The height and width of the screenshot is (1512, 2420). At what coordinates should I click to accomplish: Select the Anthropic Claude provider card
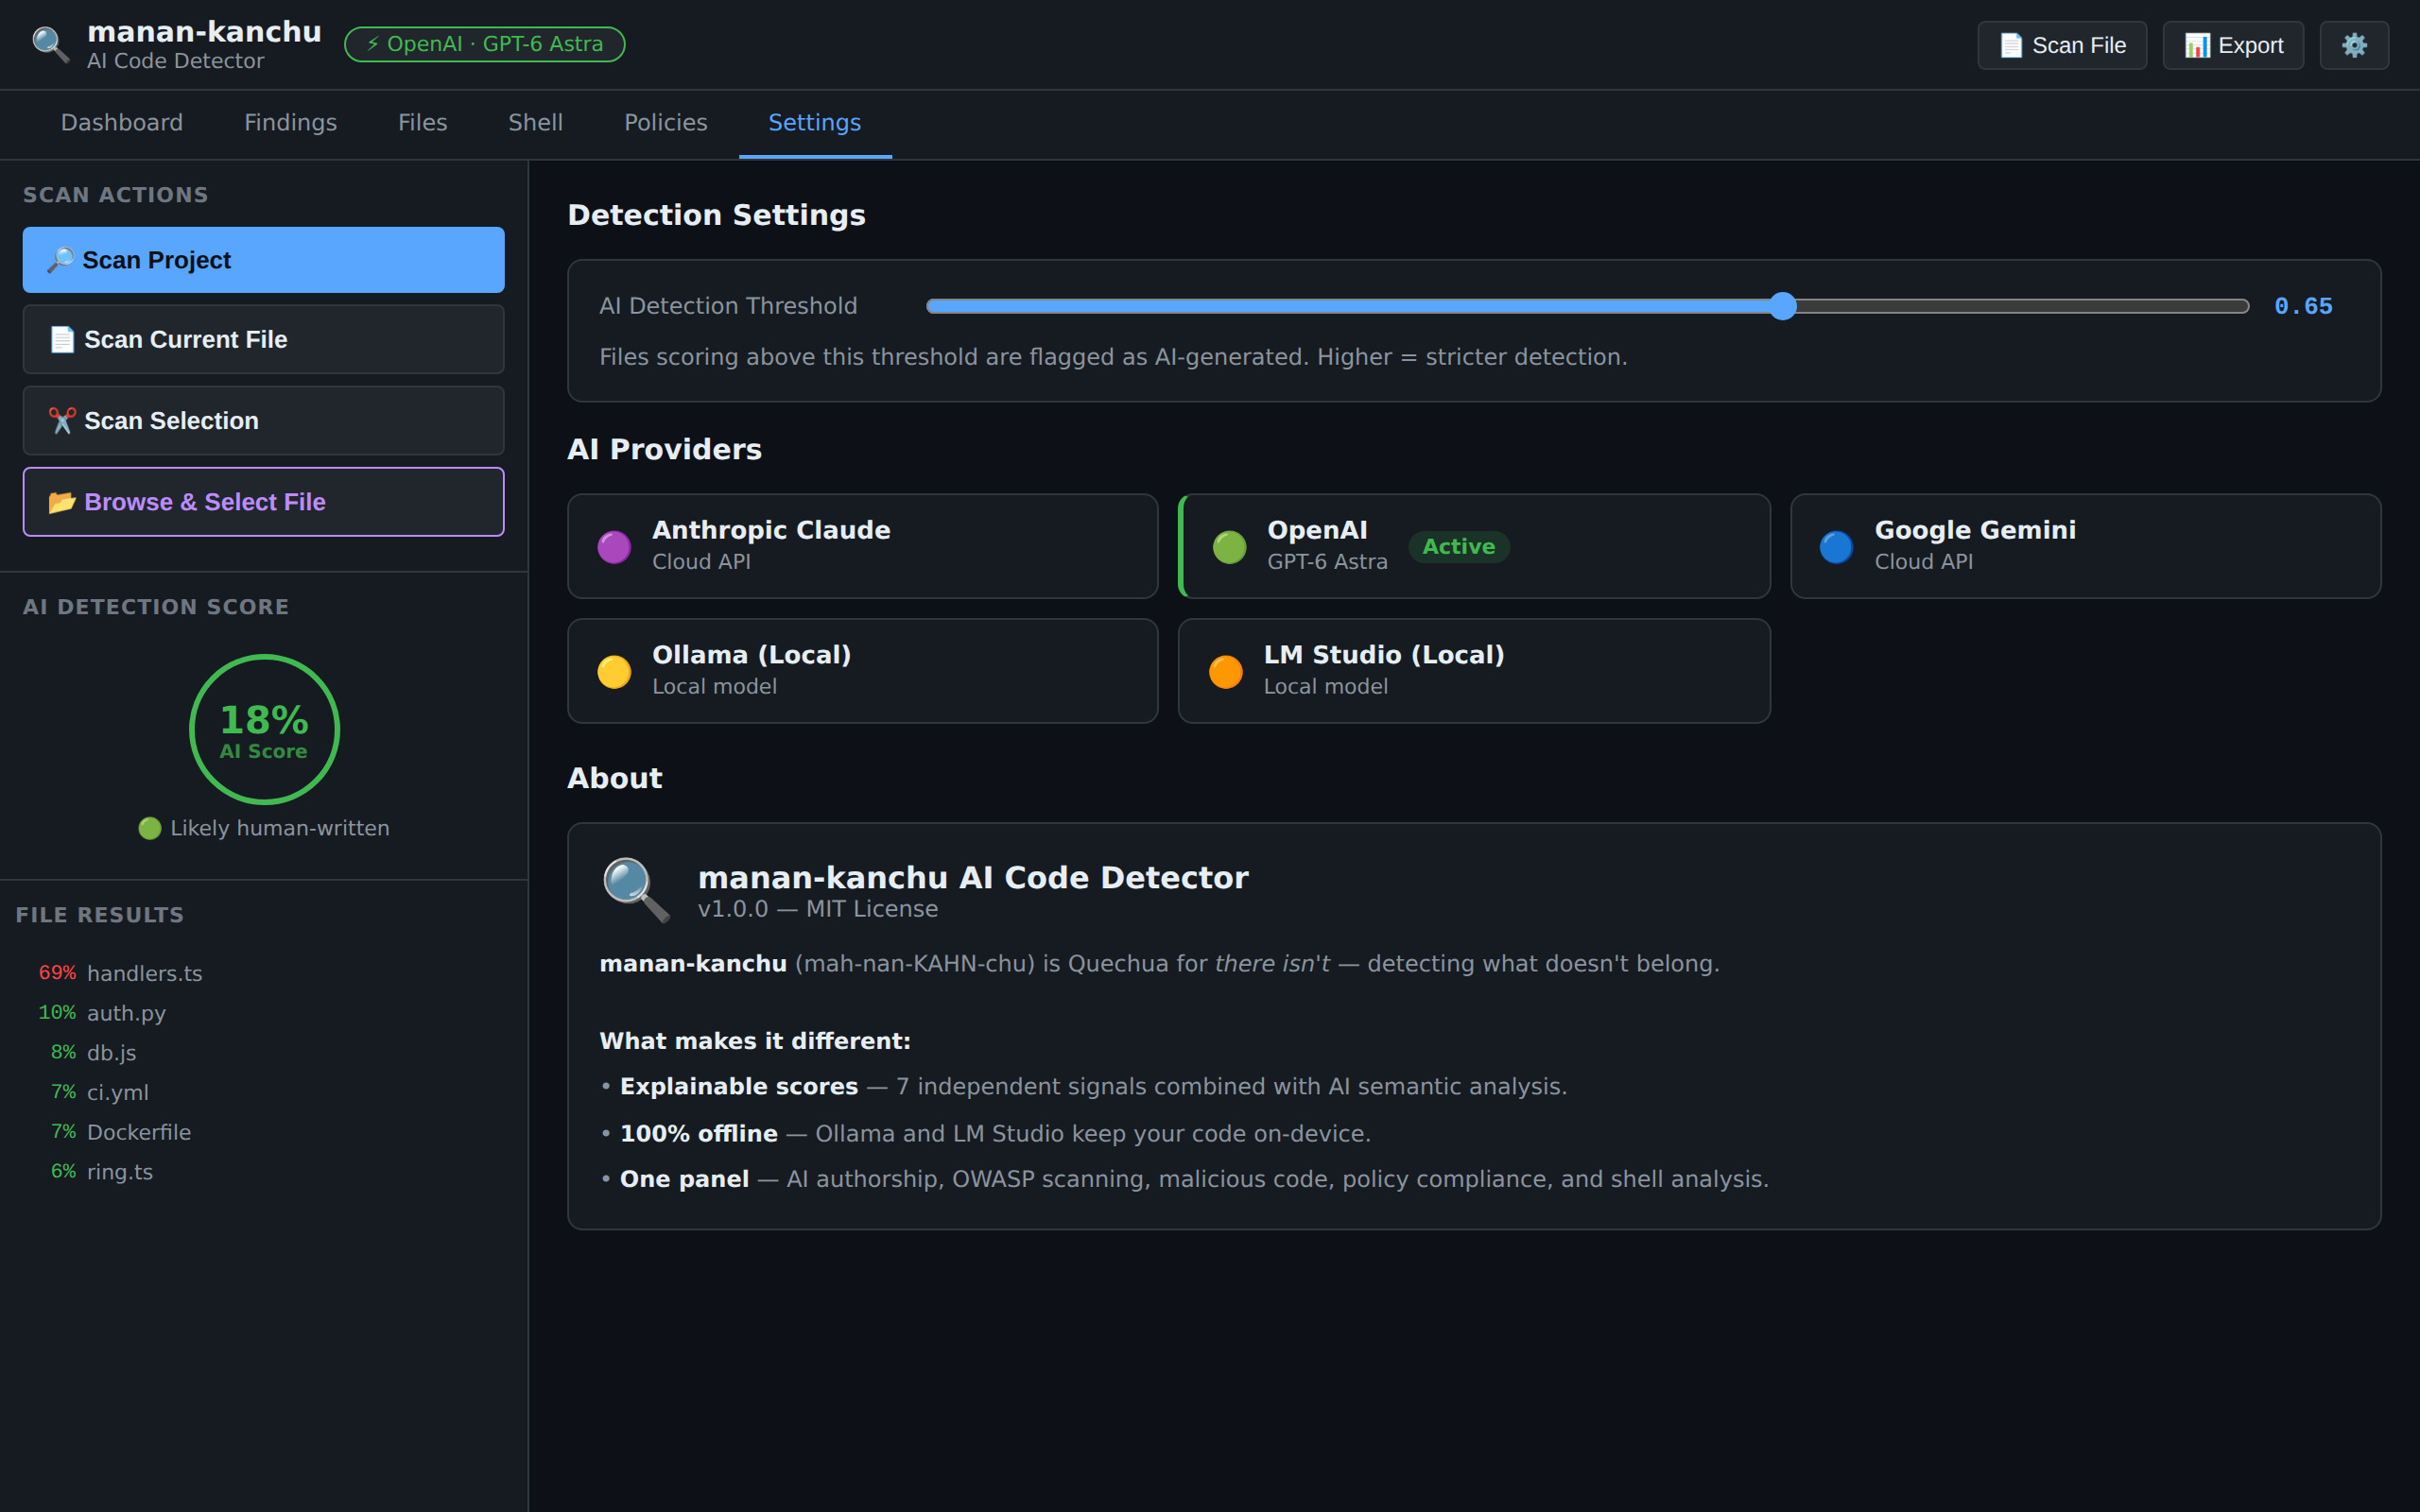coord(863,546)
